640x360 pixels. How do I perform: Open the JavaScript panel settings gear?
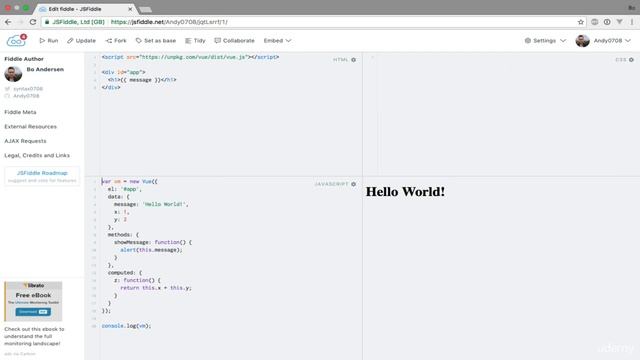353,184
